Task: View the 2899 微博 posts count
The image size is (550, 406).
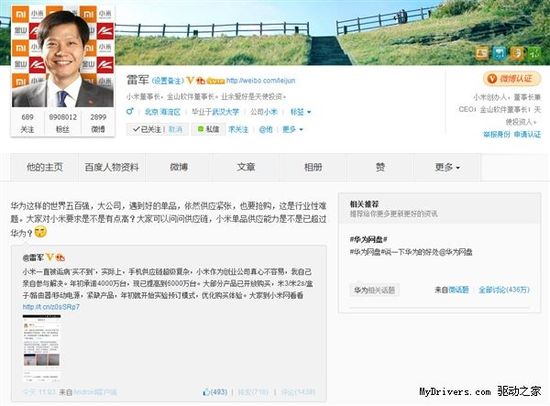Action: click(98, 123)
